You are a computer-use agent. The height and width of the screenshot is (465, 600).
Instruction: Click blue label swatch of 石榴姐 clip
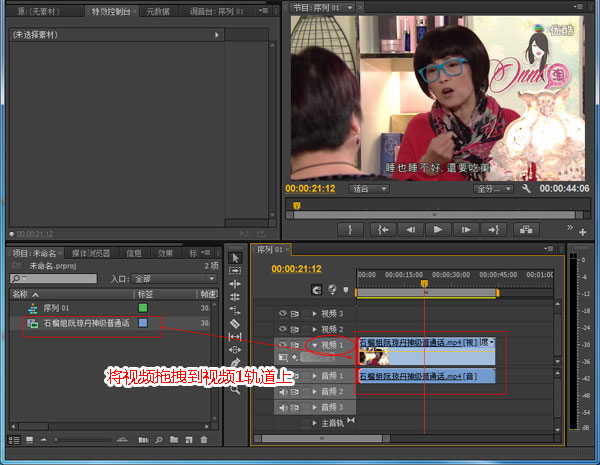coord(143,323)
